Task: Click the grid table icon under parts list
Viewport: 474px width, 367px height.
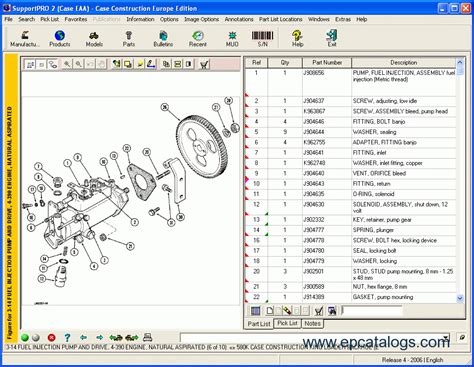Action: pyautogui.click(x=255, y=311)
